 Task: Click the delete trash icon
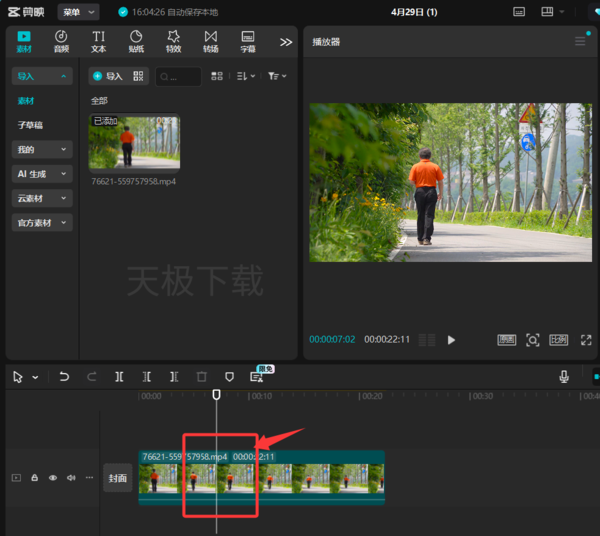click(x=202, y=377)
